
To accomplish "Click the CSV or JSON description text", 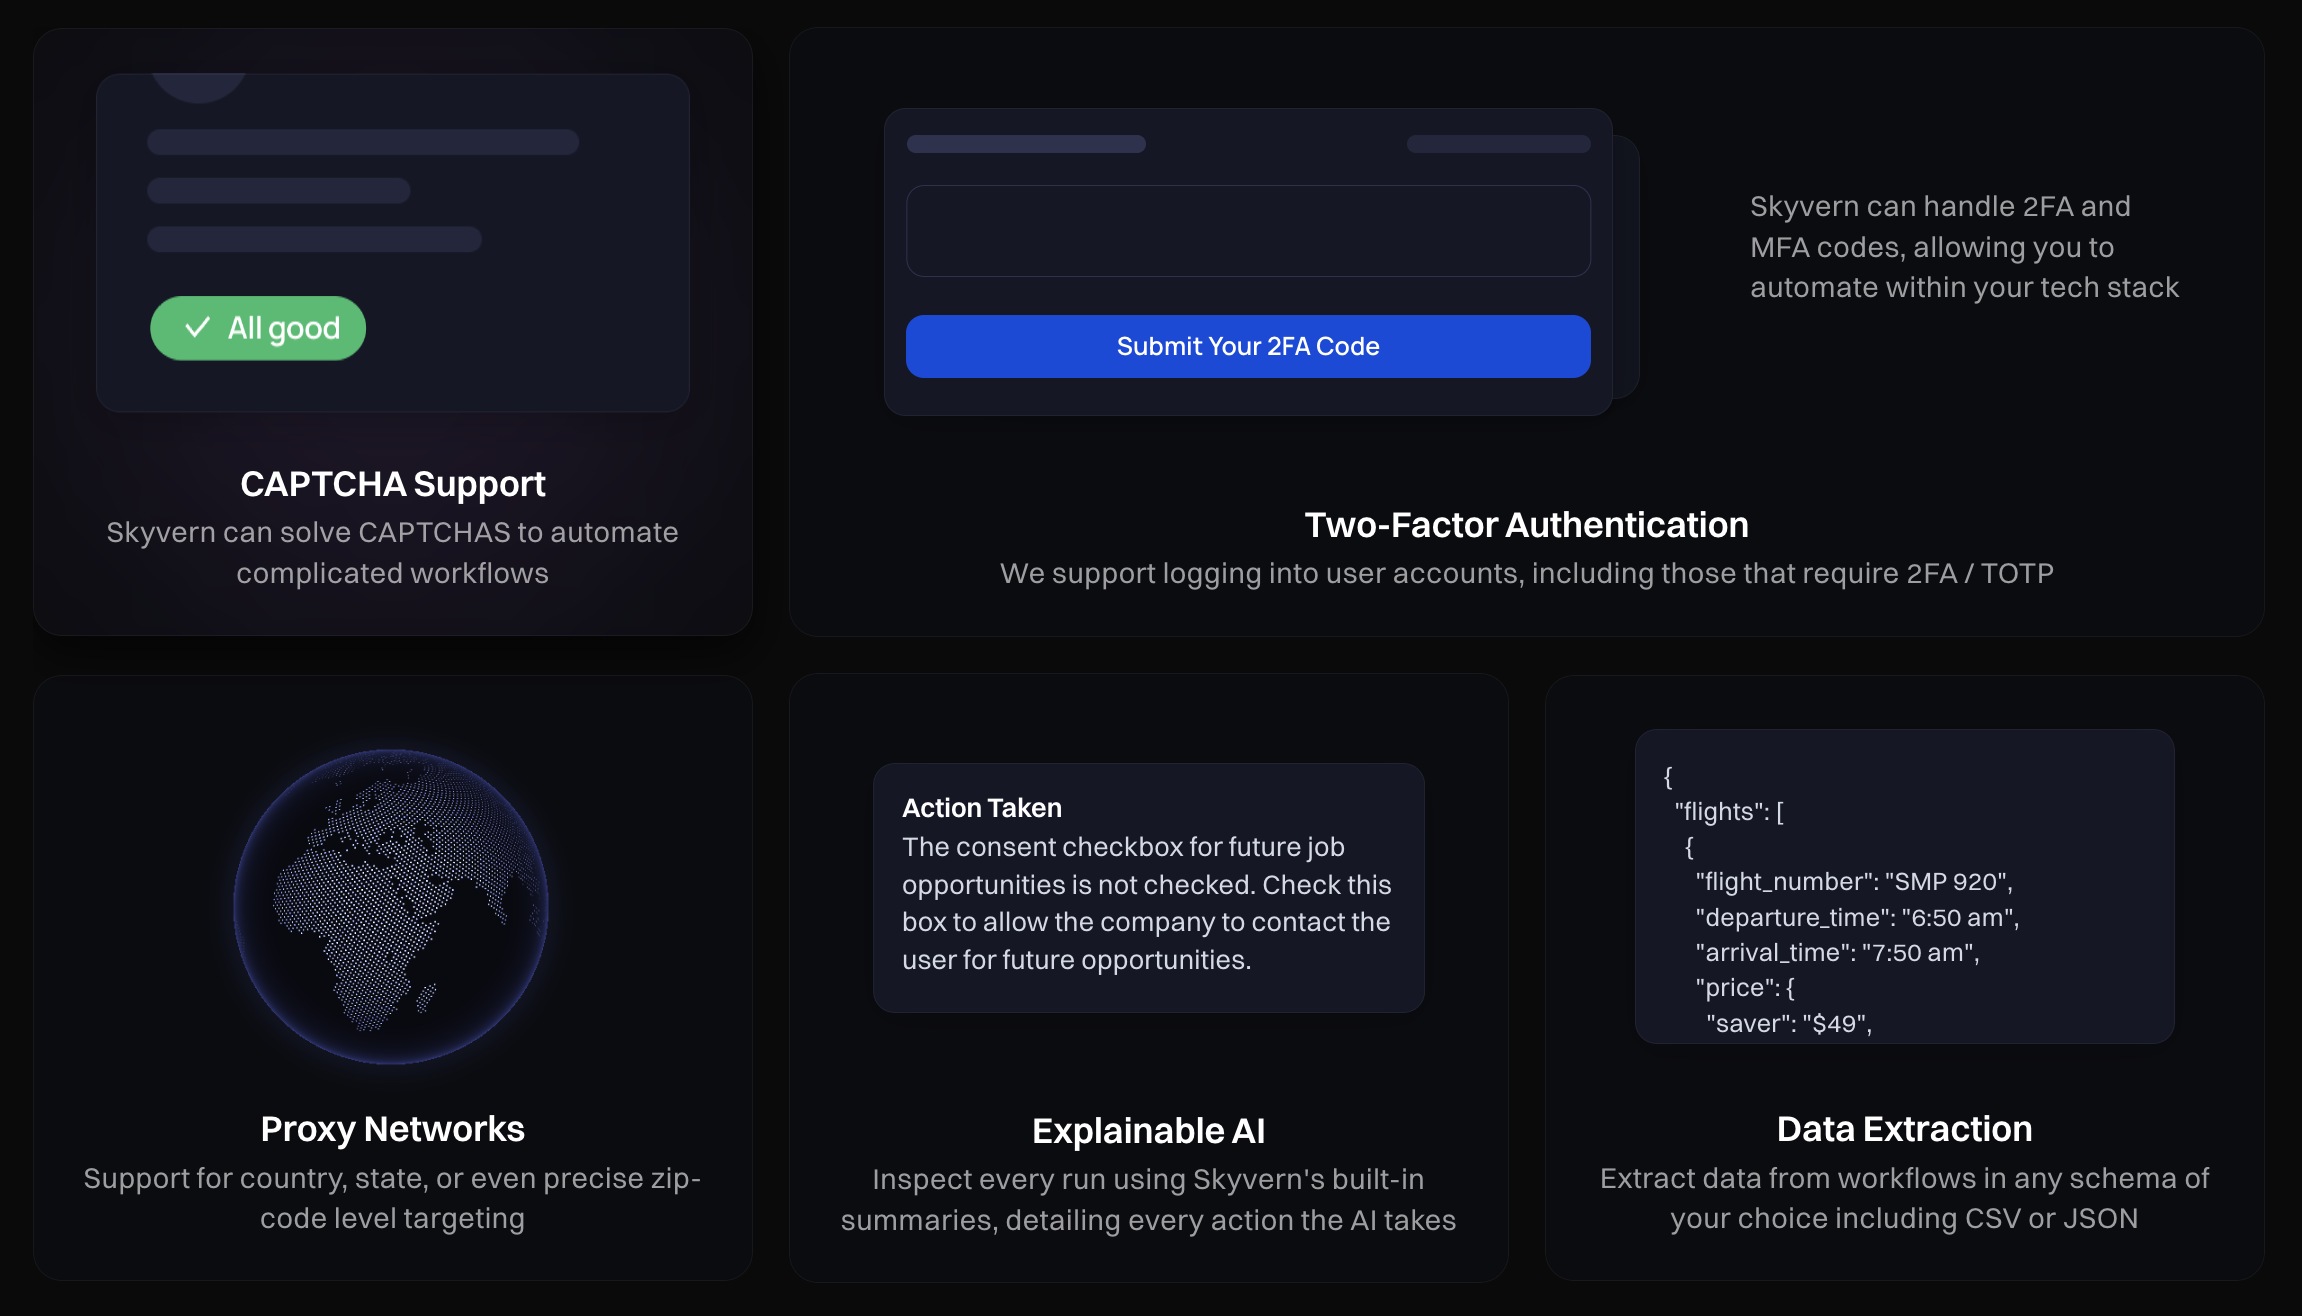I will coord(1904,1198).
